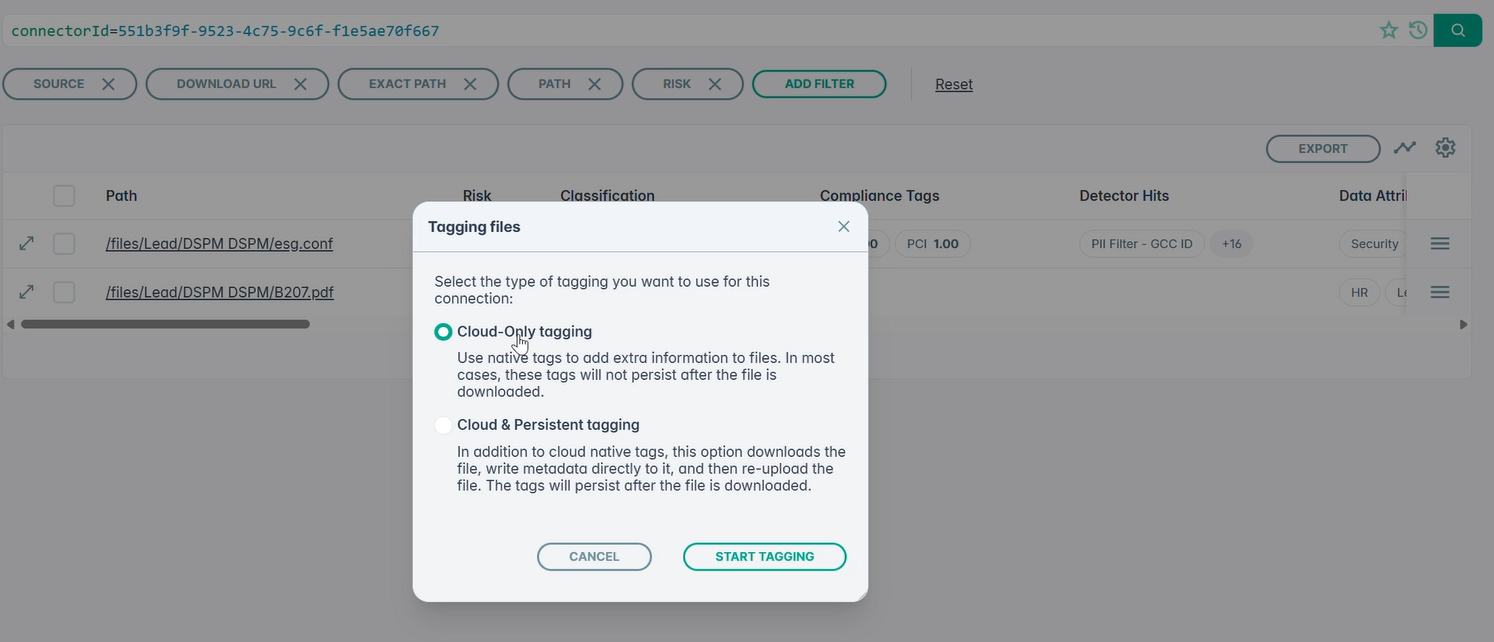The image size is (1494, 642).
Task: Open table settings gear icon
Action: pos(1445,148)
